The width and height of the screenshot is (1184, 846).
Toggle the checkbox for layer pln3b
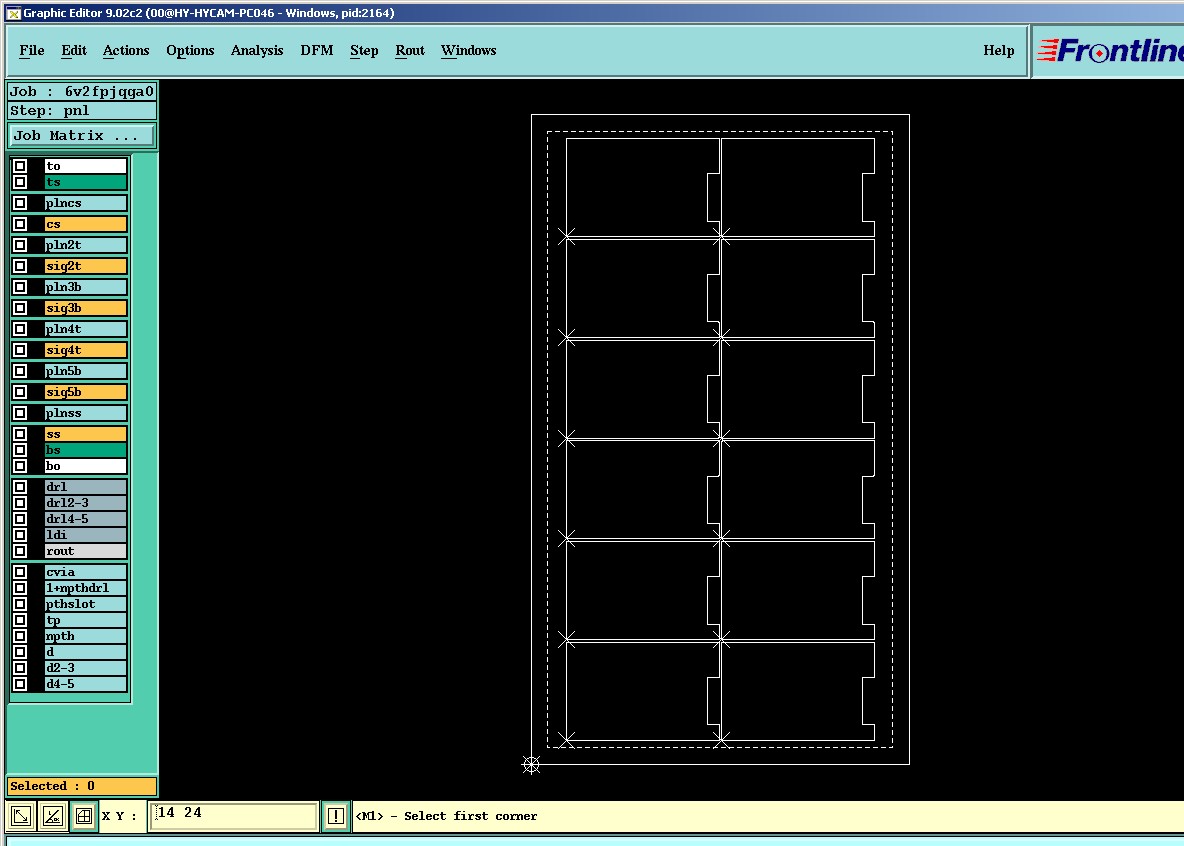point(20,287)
